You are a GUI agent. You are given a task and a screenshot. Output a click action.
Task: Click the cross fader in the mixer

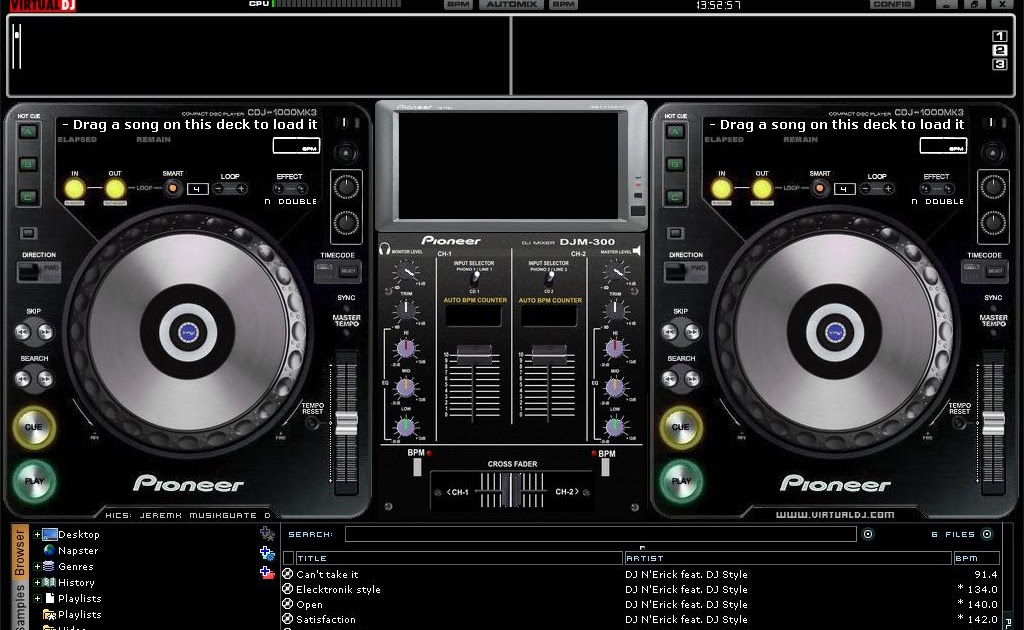[x=511, y=487]
